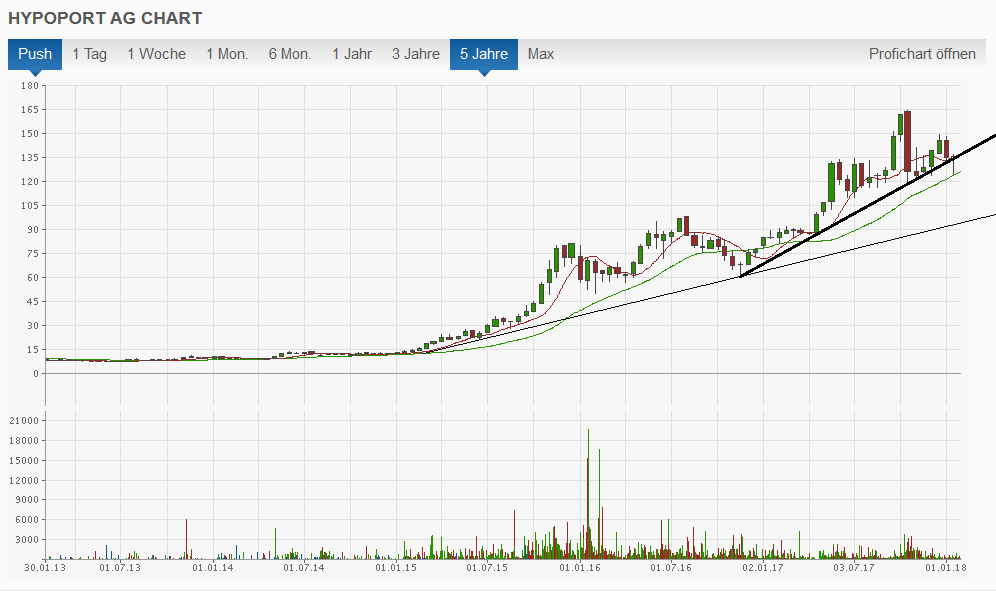
Task: Click the 150 price axis label
Action: point(30,133)
